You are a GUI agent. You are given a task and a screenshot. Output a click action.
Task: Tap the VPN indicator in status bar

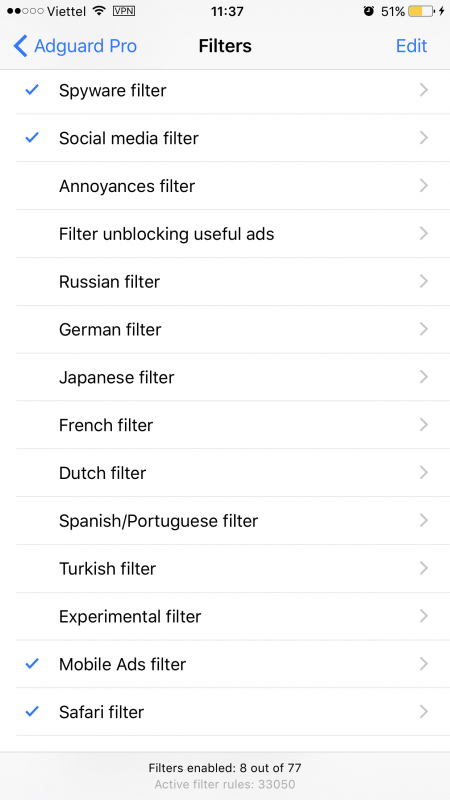point(124,11)
